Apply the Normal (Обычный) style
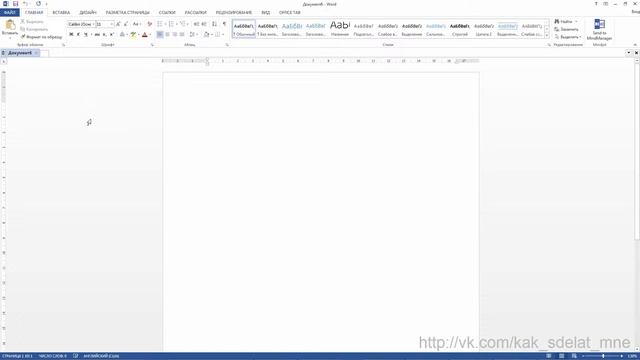 click(x=244, y=29)
